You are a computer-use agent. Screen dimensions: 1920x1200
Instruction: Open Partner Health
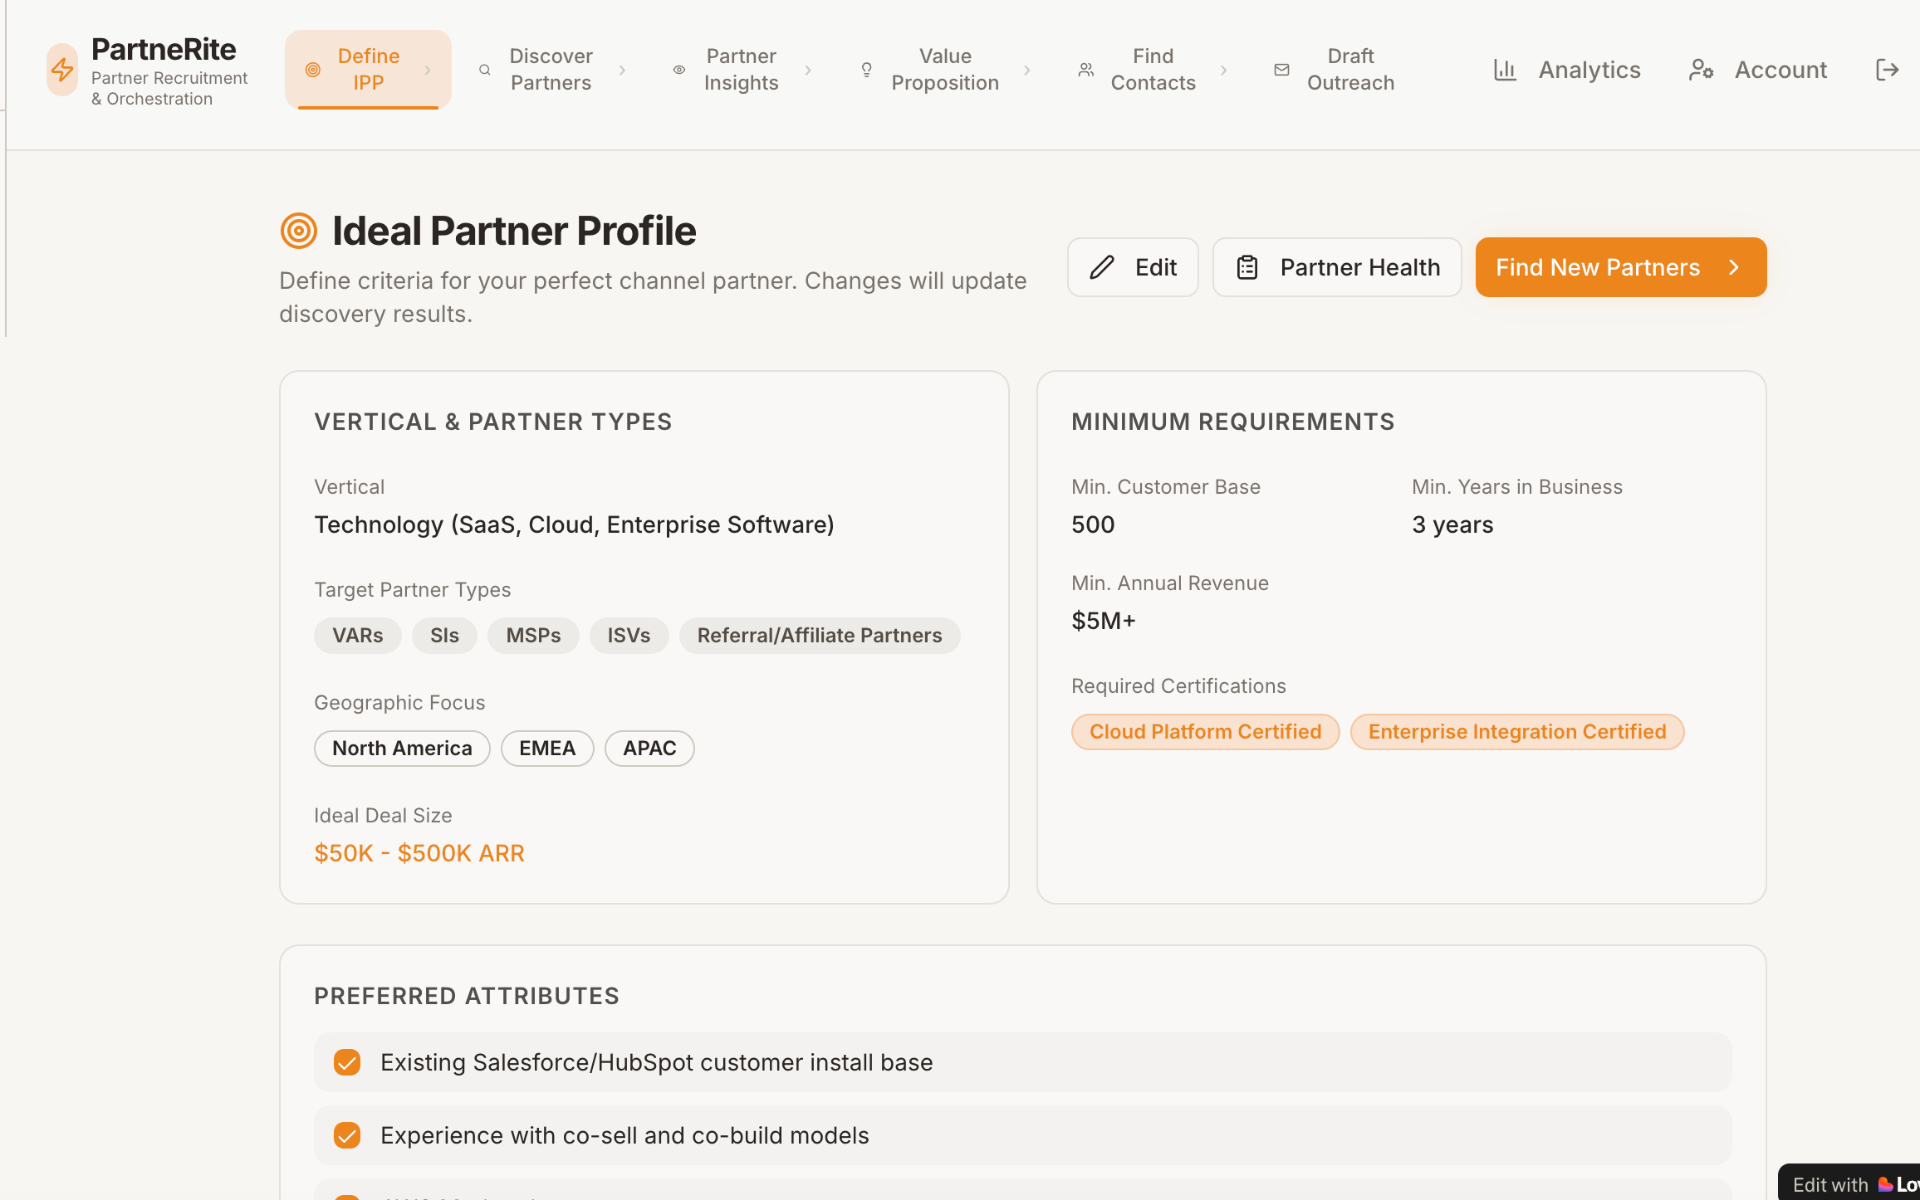point(1337,267)
